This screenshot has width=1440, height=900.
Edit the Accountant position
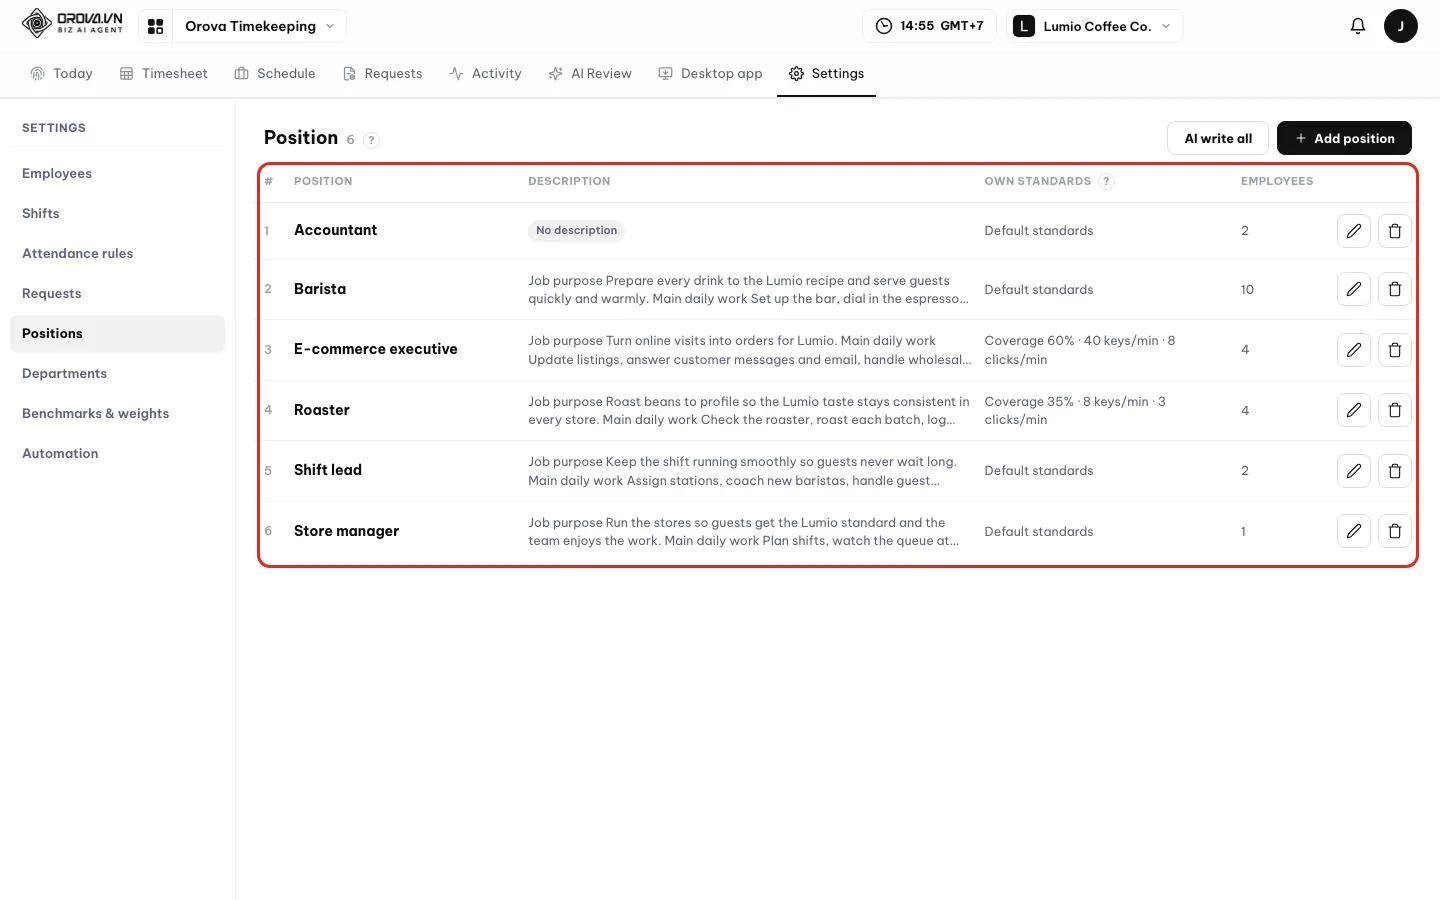(x=1353, y=231)
